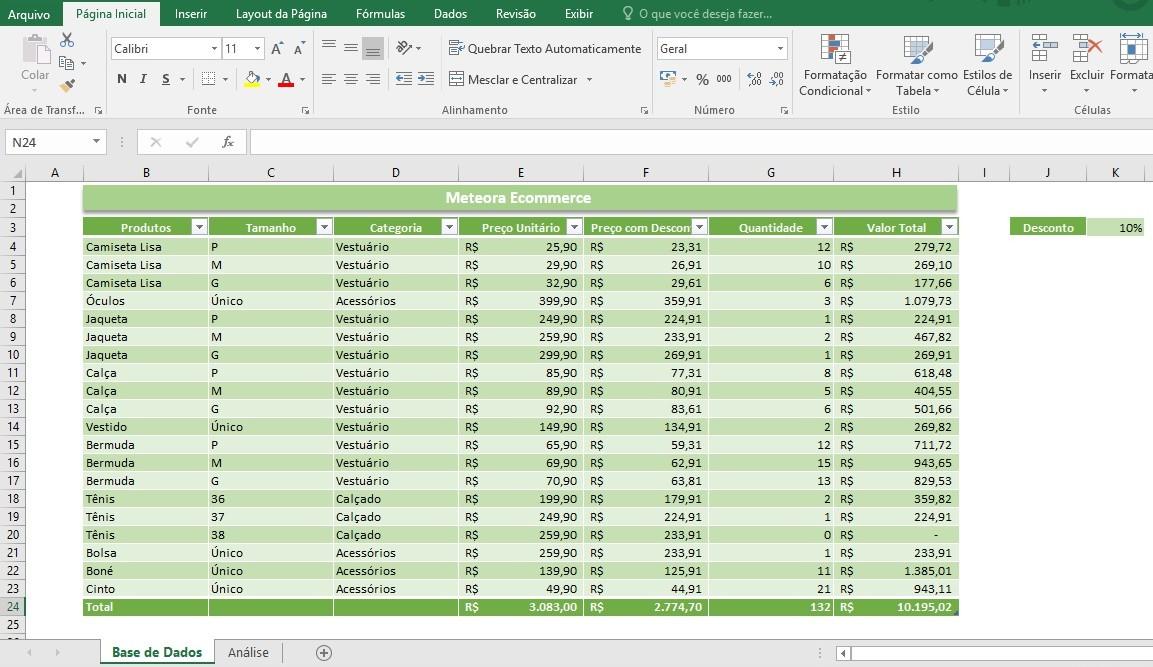Toggle italic (I) formatting
Screen dimensions: 1153x667
click(144, 80)
